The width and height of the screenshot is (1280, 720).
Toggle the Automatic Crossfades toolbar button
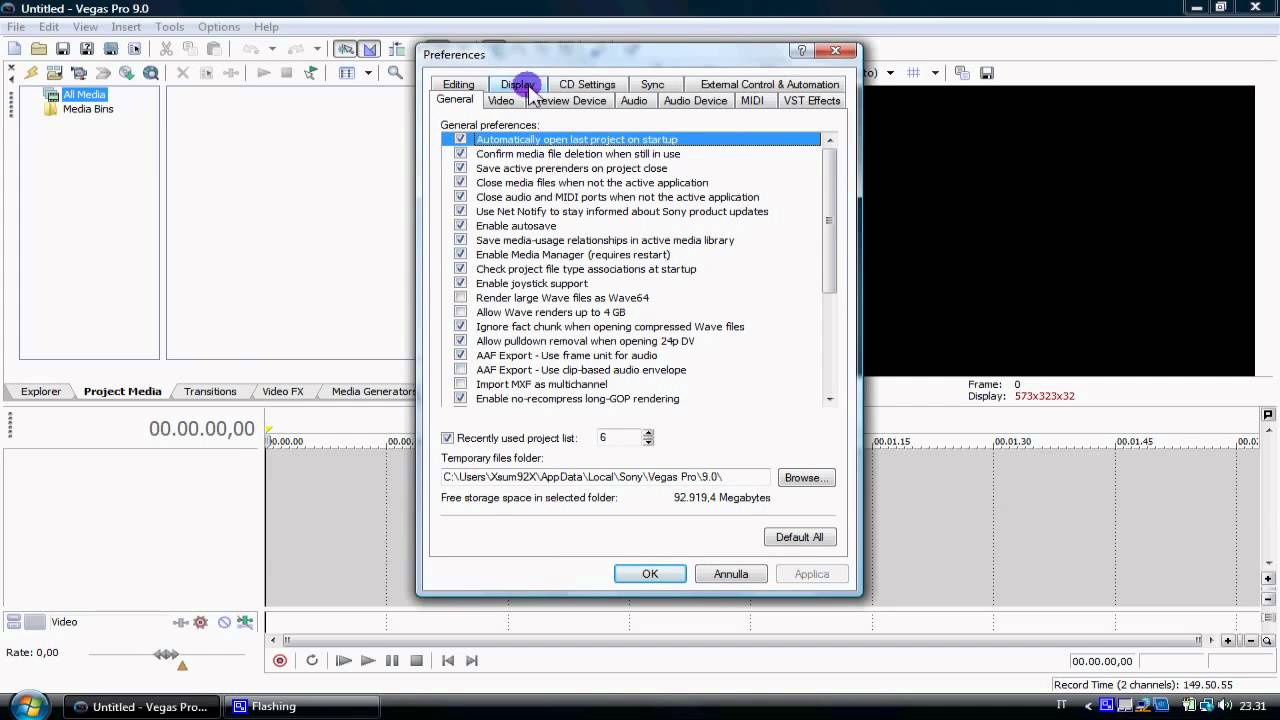point(370,48)
